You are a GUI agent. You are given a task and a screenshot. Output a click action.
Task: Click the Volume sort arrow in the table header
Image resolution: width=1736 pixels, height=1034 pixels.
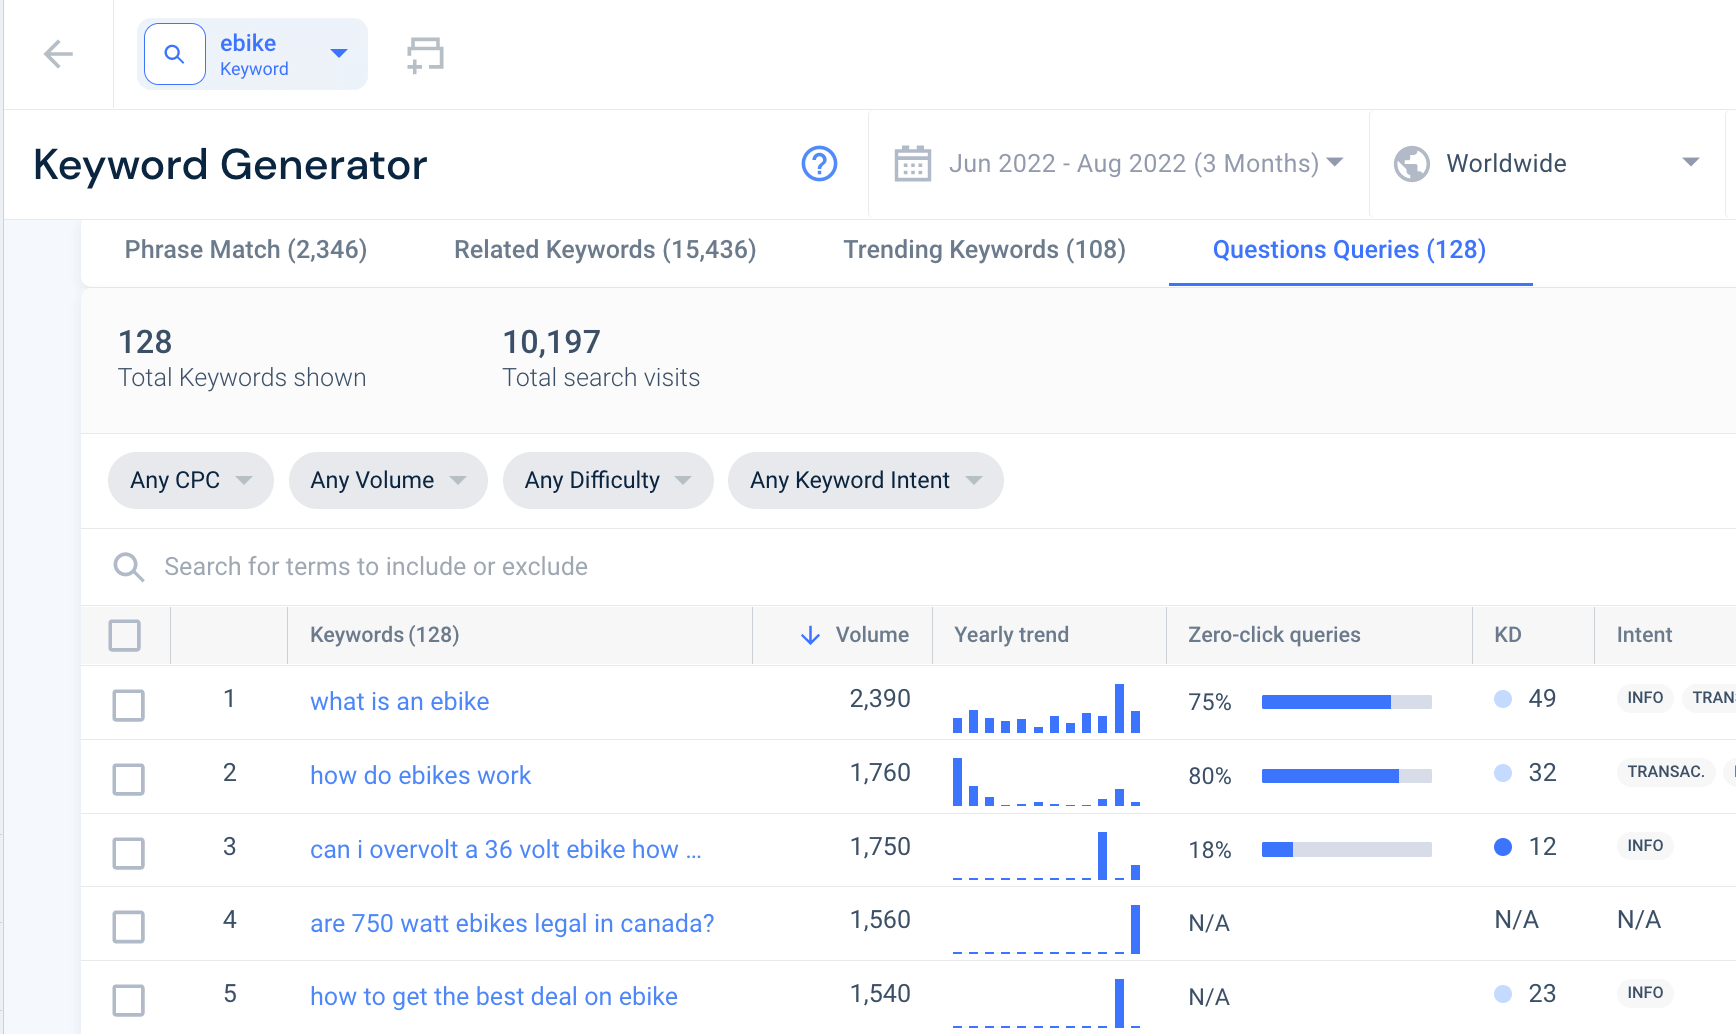tap(809, 634)
